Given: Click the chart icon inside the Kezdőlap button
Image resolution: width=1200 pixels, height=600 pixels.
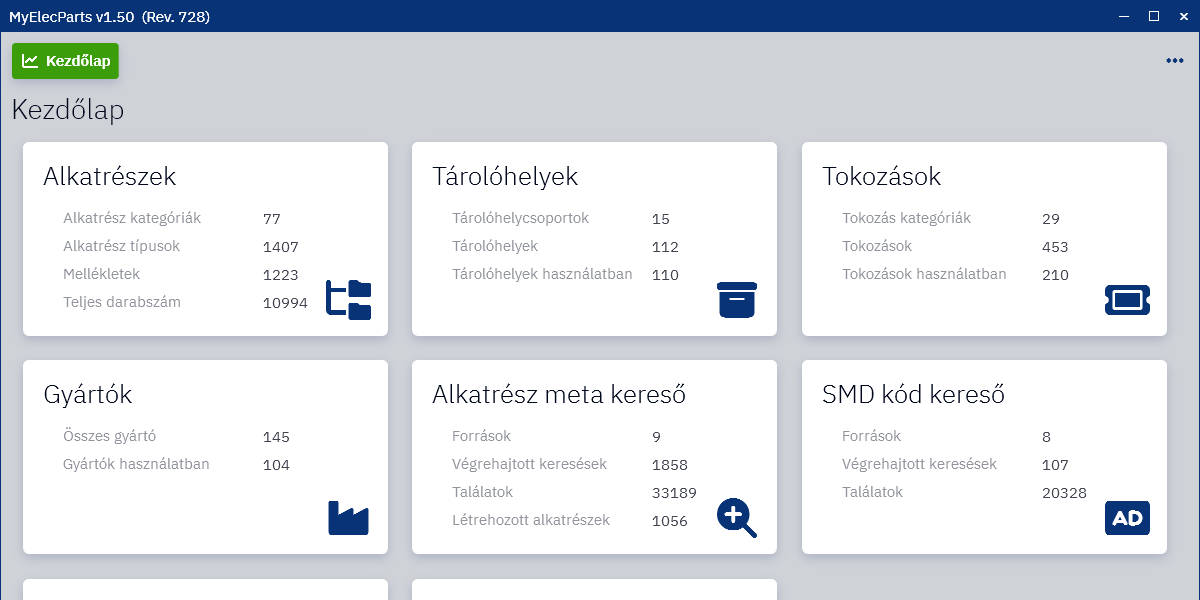Looking at the screenshot, I should [31, 61].
